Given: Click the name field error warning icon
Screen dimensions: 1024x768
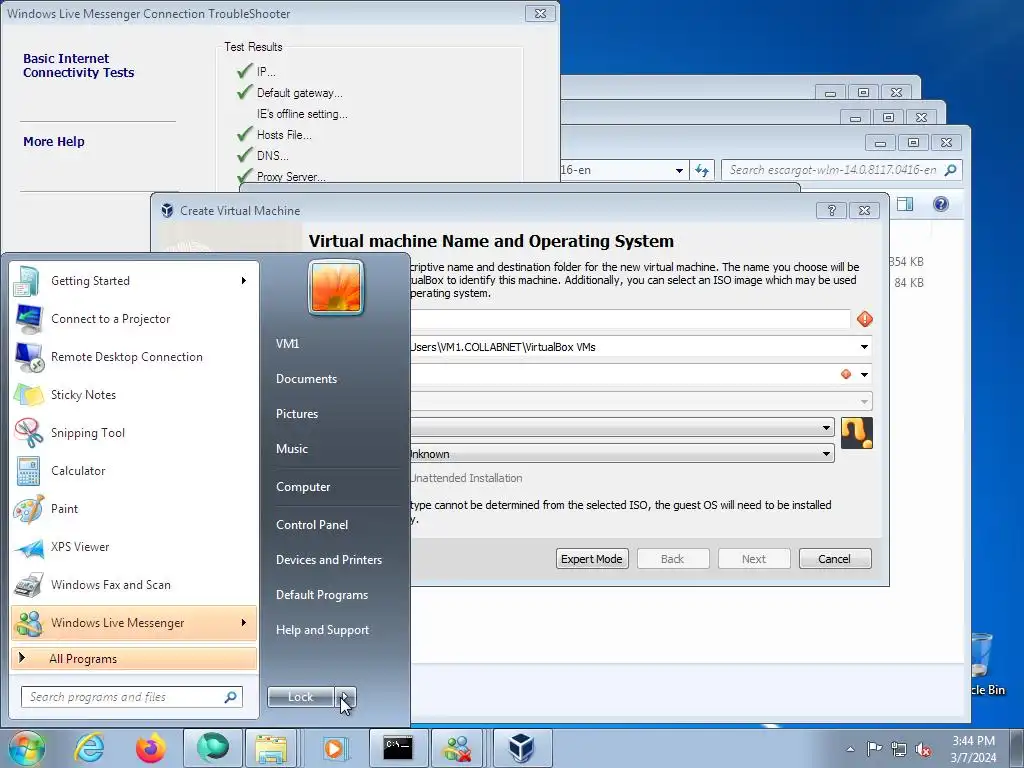Looking at the screenshot, I should pos(865,319).
